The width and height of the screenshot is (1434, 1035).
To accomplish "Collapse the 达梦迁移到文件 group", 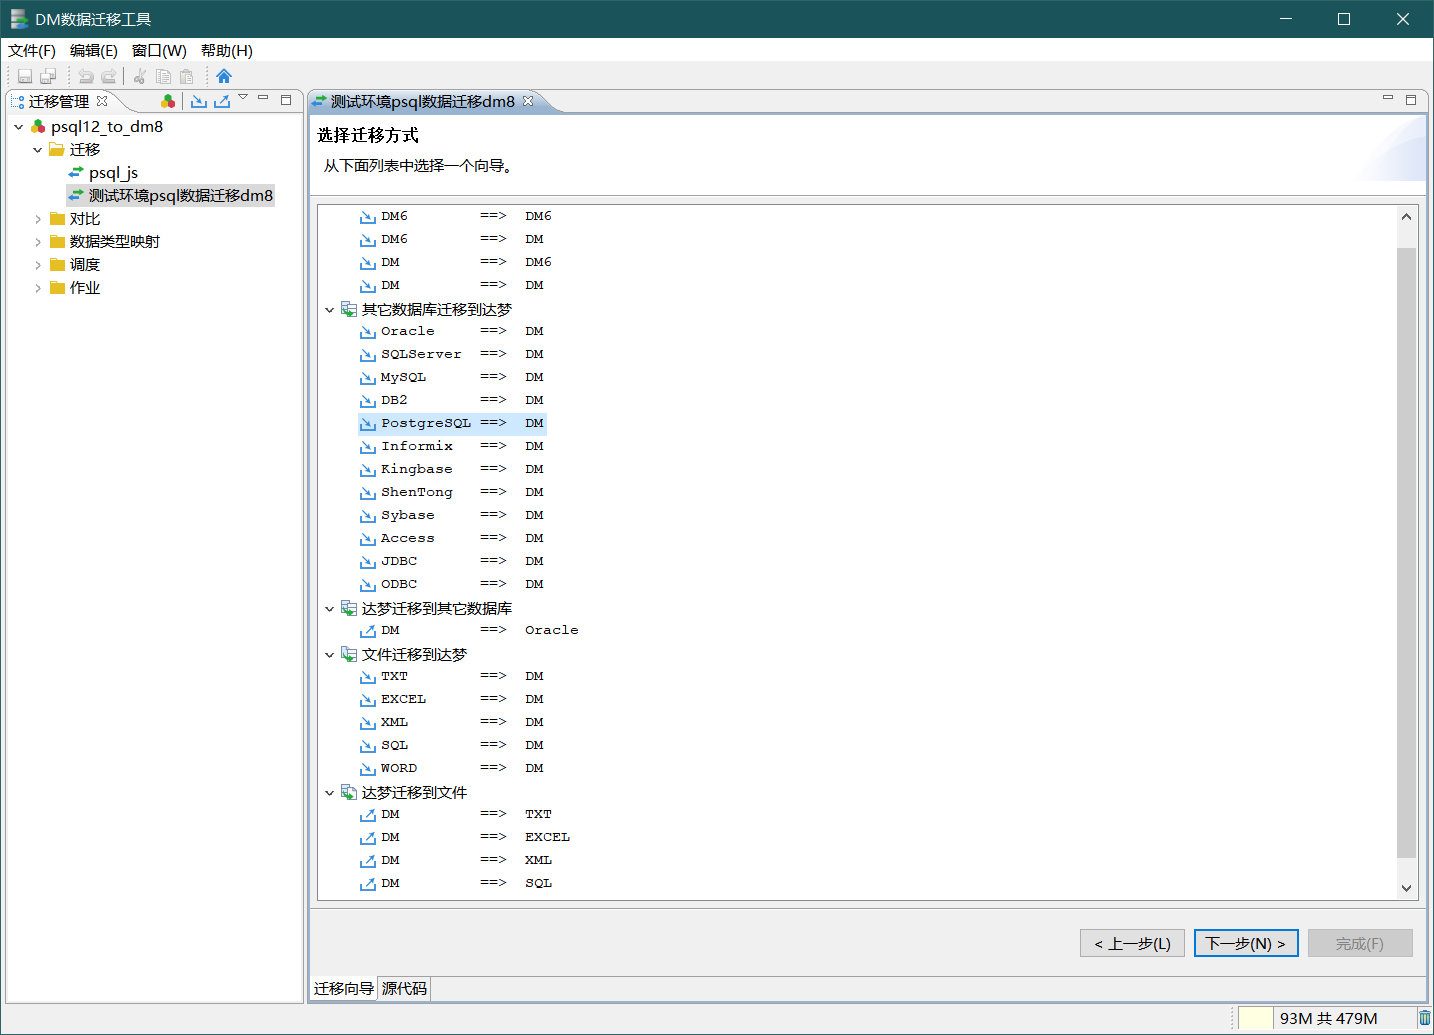I will 329,793.
